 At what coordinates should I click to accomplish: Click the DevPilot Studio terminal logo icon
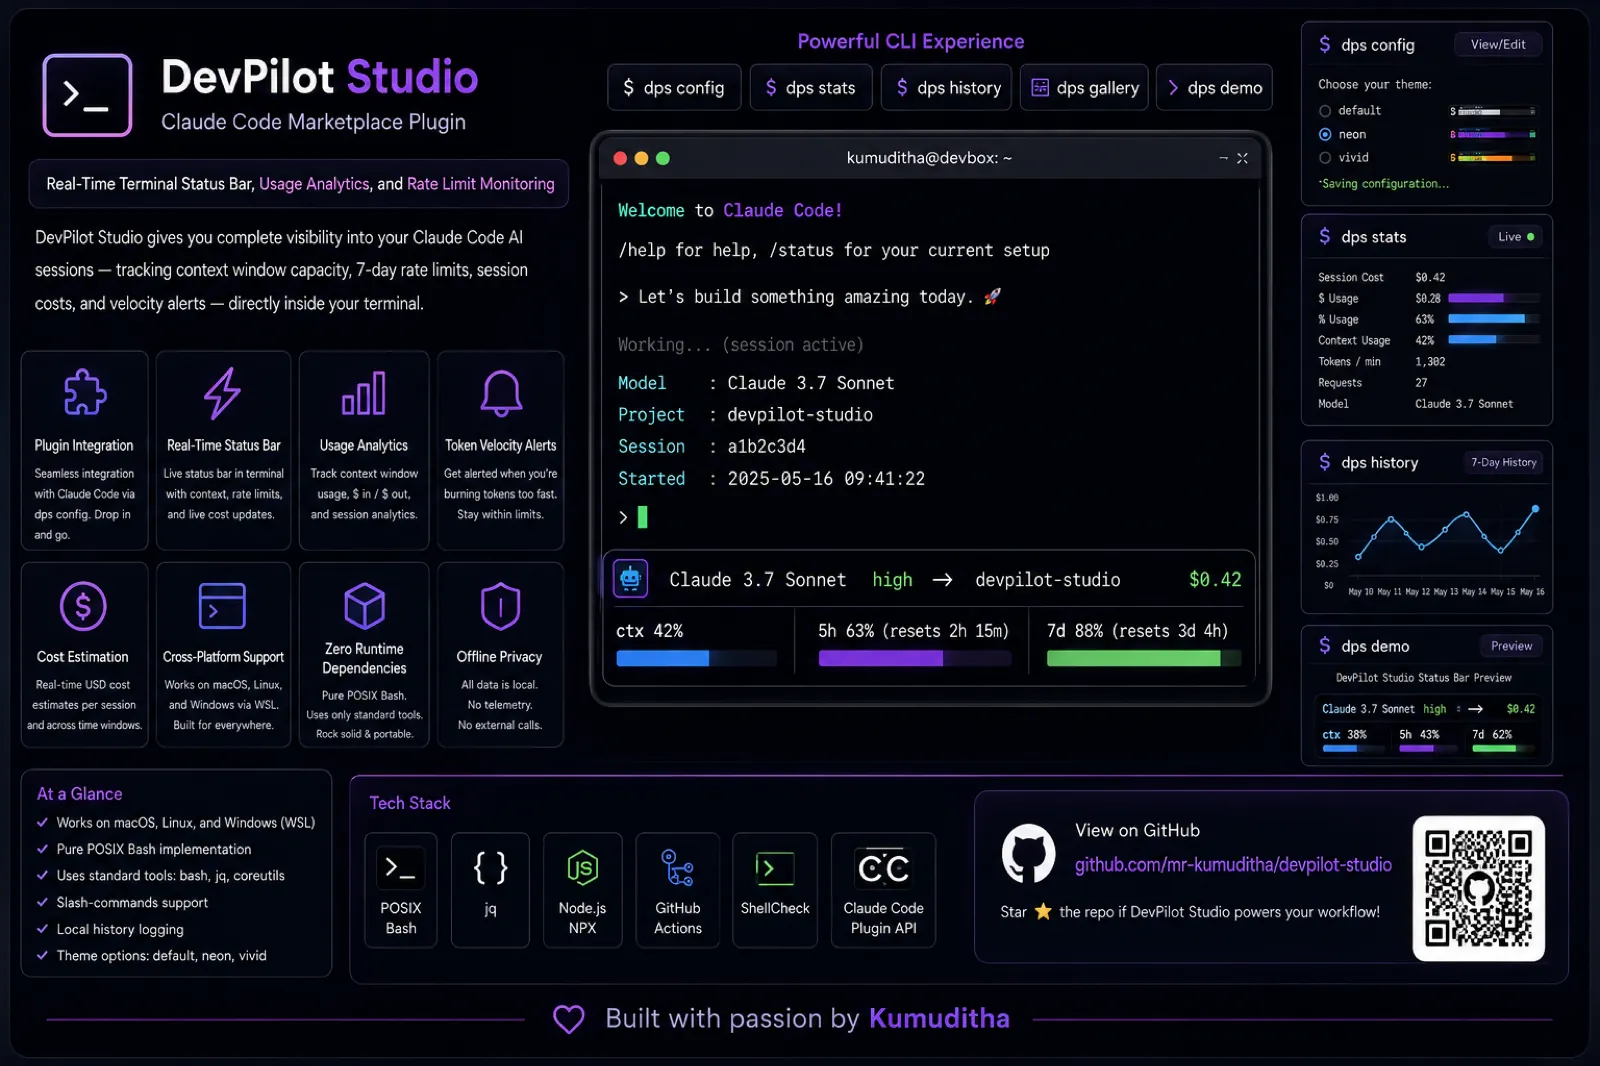point(87,95)
